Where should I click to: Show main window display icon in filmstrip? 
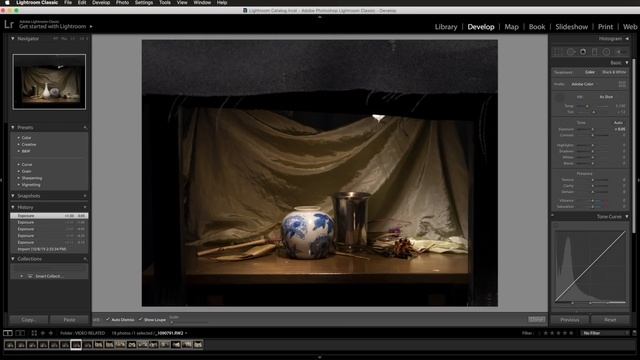click(x=8, y=333)
